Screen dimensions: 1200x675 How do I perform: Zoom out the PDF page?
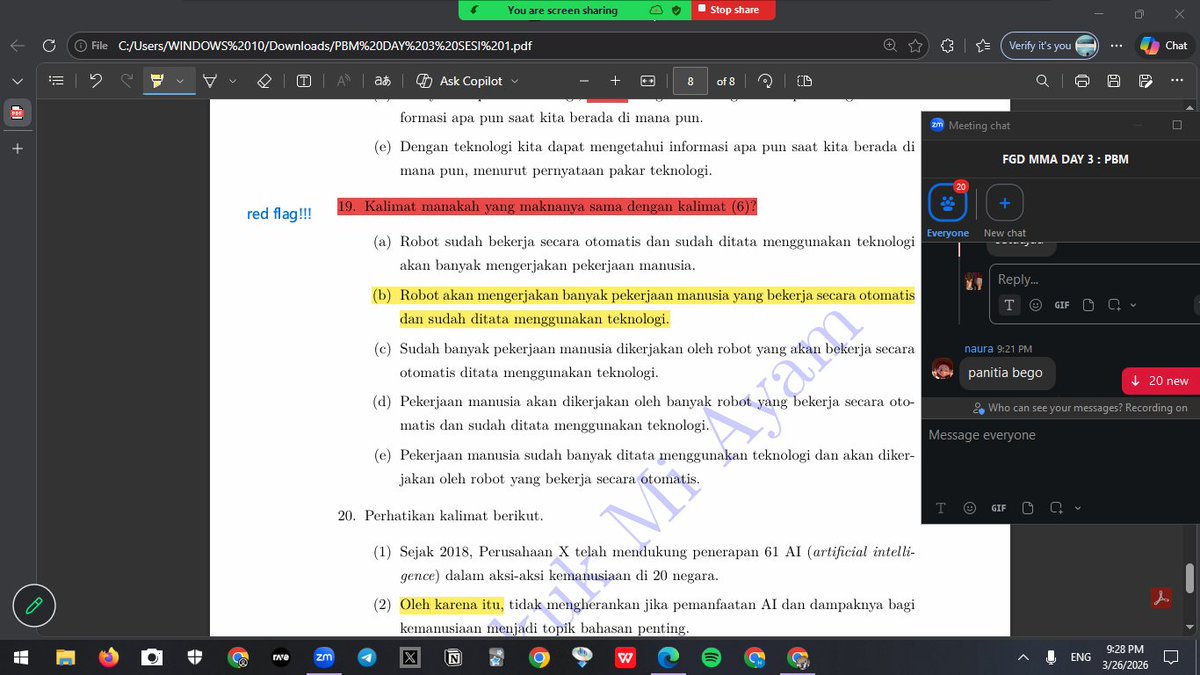pos(584,81)
